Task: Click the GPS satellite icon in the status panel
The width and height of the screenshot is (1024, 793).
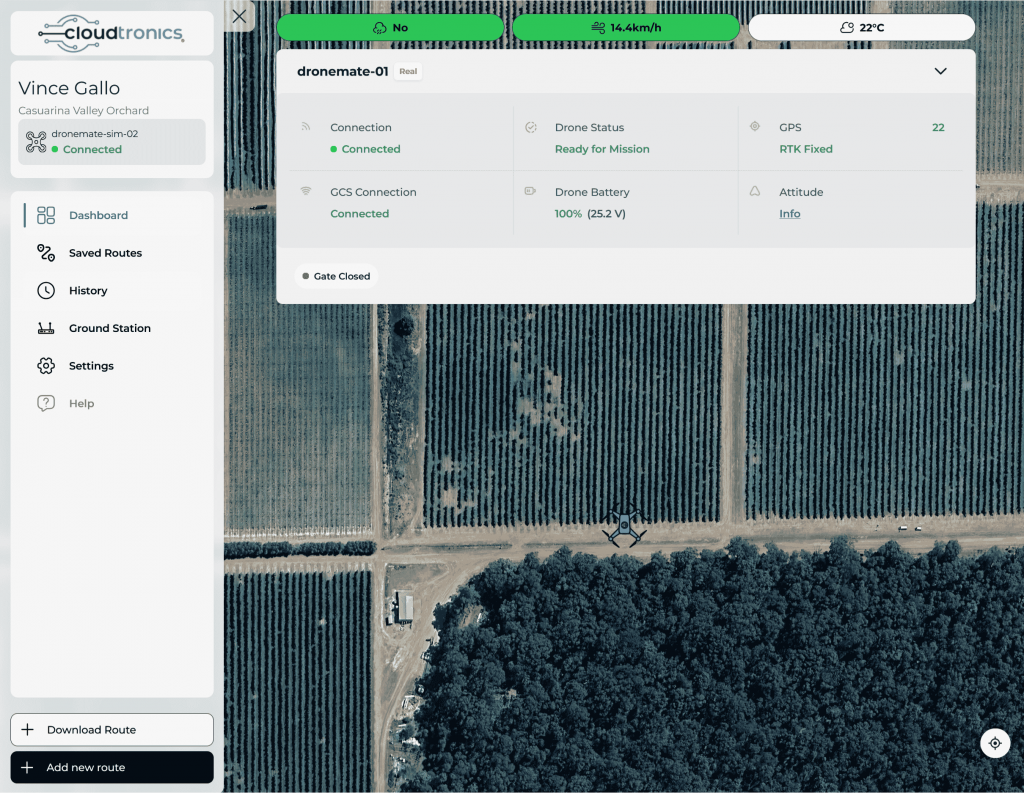Action: point(755,127)
